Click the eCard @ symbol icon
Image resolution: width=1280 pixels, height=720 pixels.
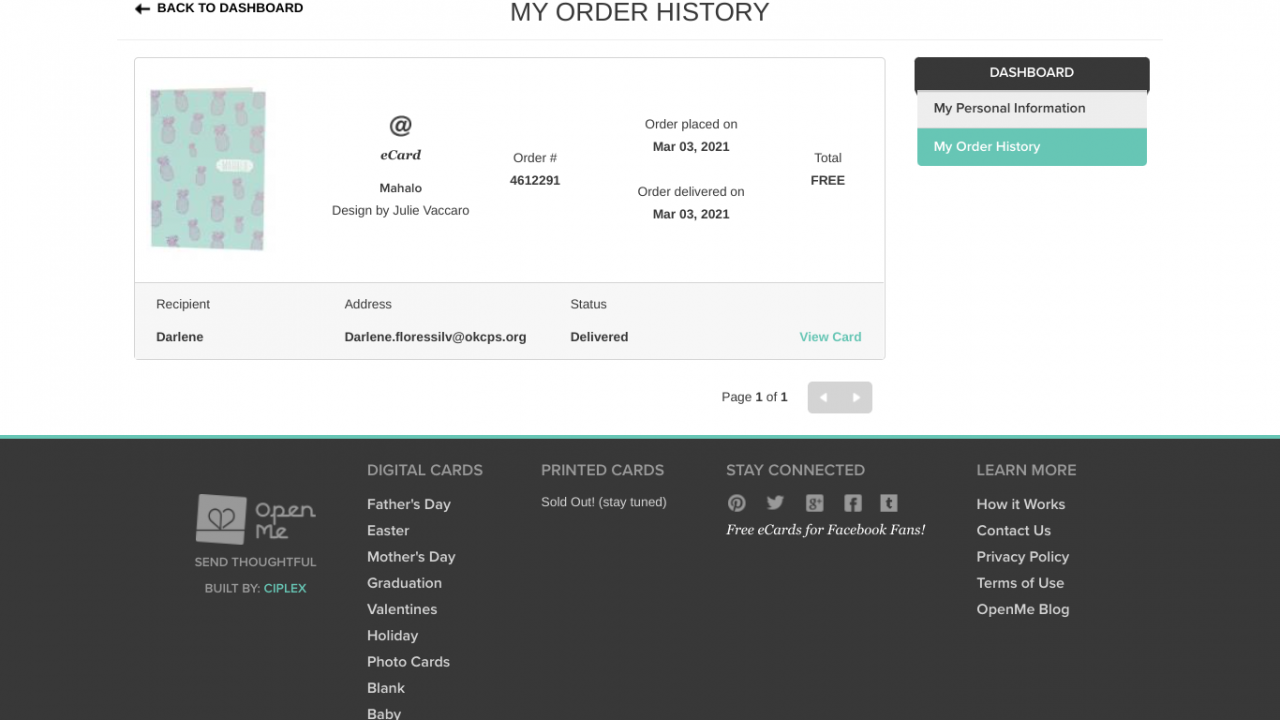400,126
